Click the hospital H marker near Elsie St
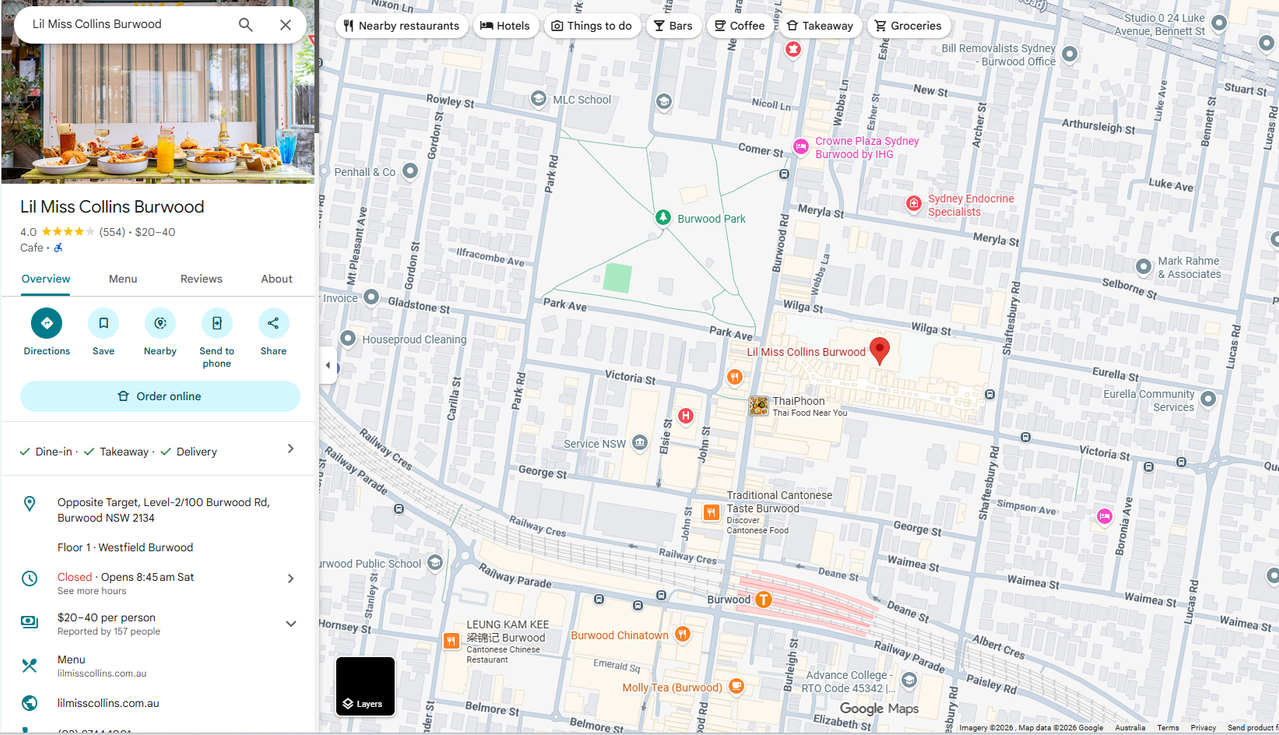Viewport: 1279px width, 735px height. [x=685, y=416]
